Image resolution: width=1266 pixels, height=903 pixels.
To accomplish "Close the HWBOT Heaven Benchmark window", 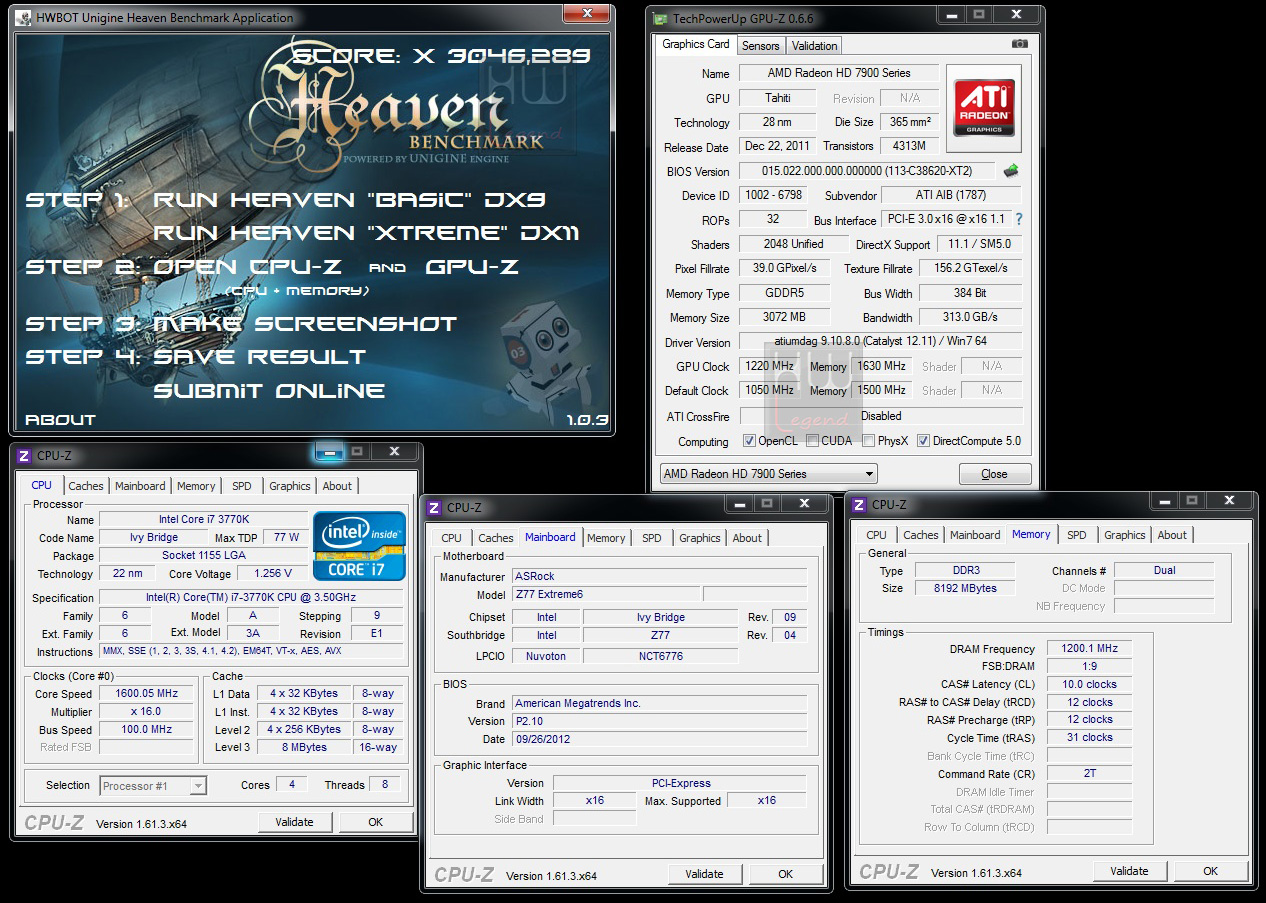I will pos(588,14).
